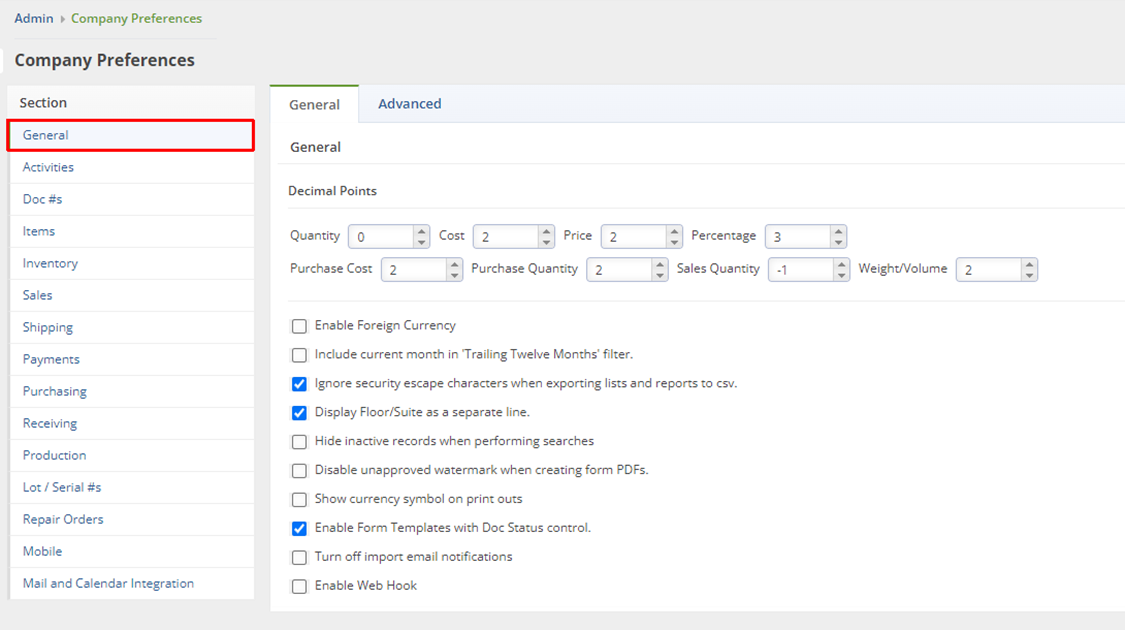This screenshot has height=630, width=1125.
Task: Increment the Purchase Cost spinner
Action: (454, 264)
